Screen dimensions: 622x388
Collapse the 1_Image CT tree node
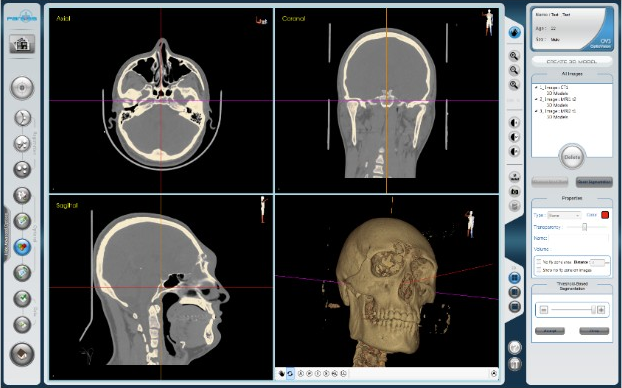point(536,87)
